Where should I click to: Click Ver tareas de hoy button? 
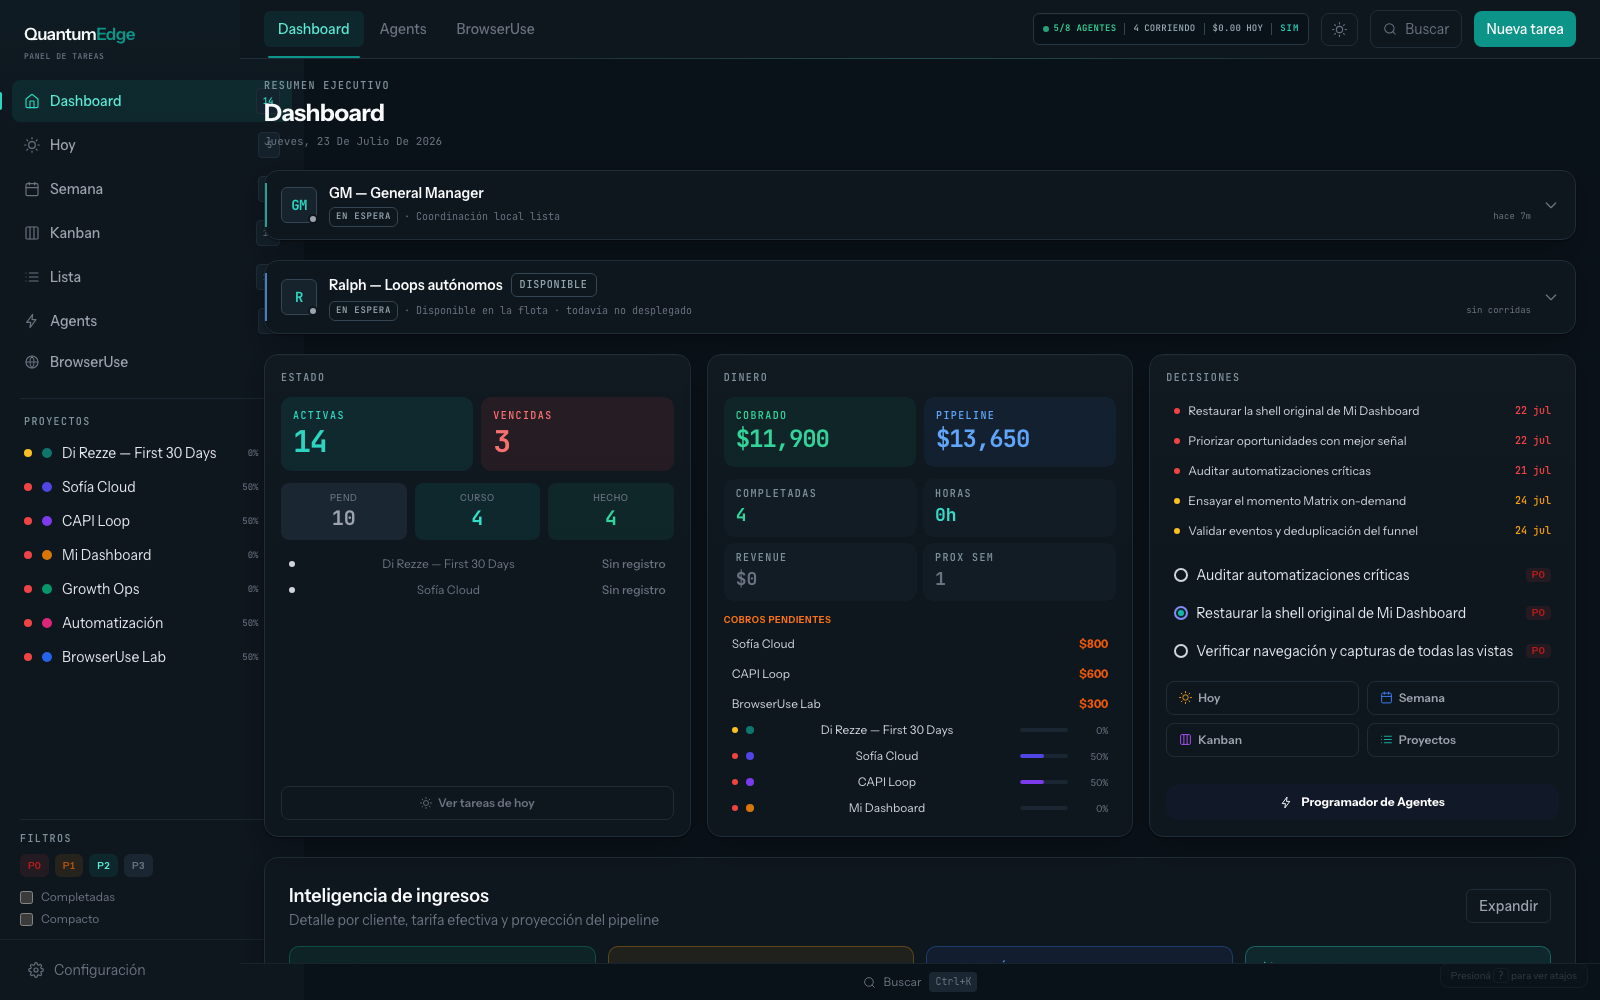[x=477, y=803]
